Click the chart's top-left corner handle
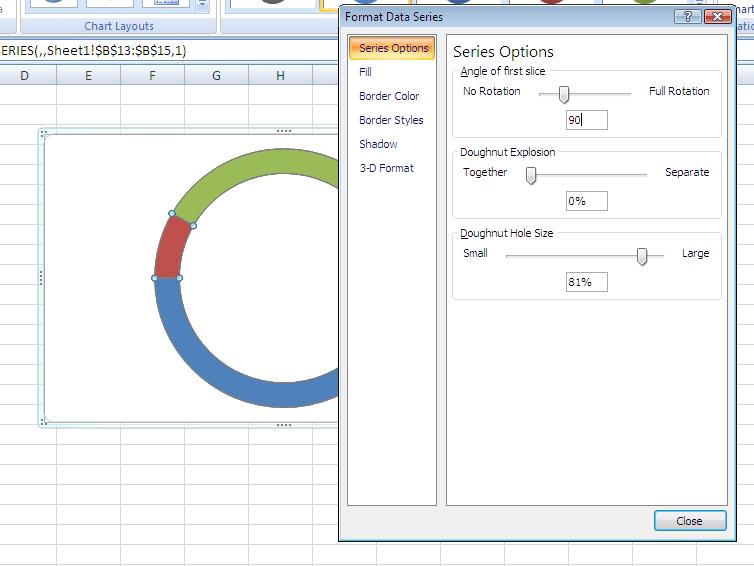 pyautogui.click(x=43, y=133)
